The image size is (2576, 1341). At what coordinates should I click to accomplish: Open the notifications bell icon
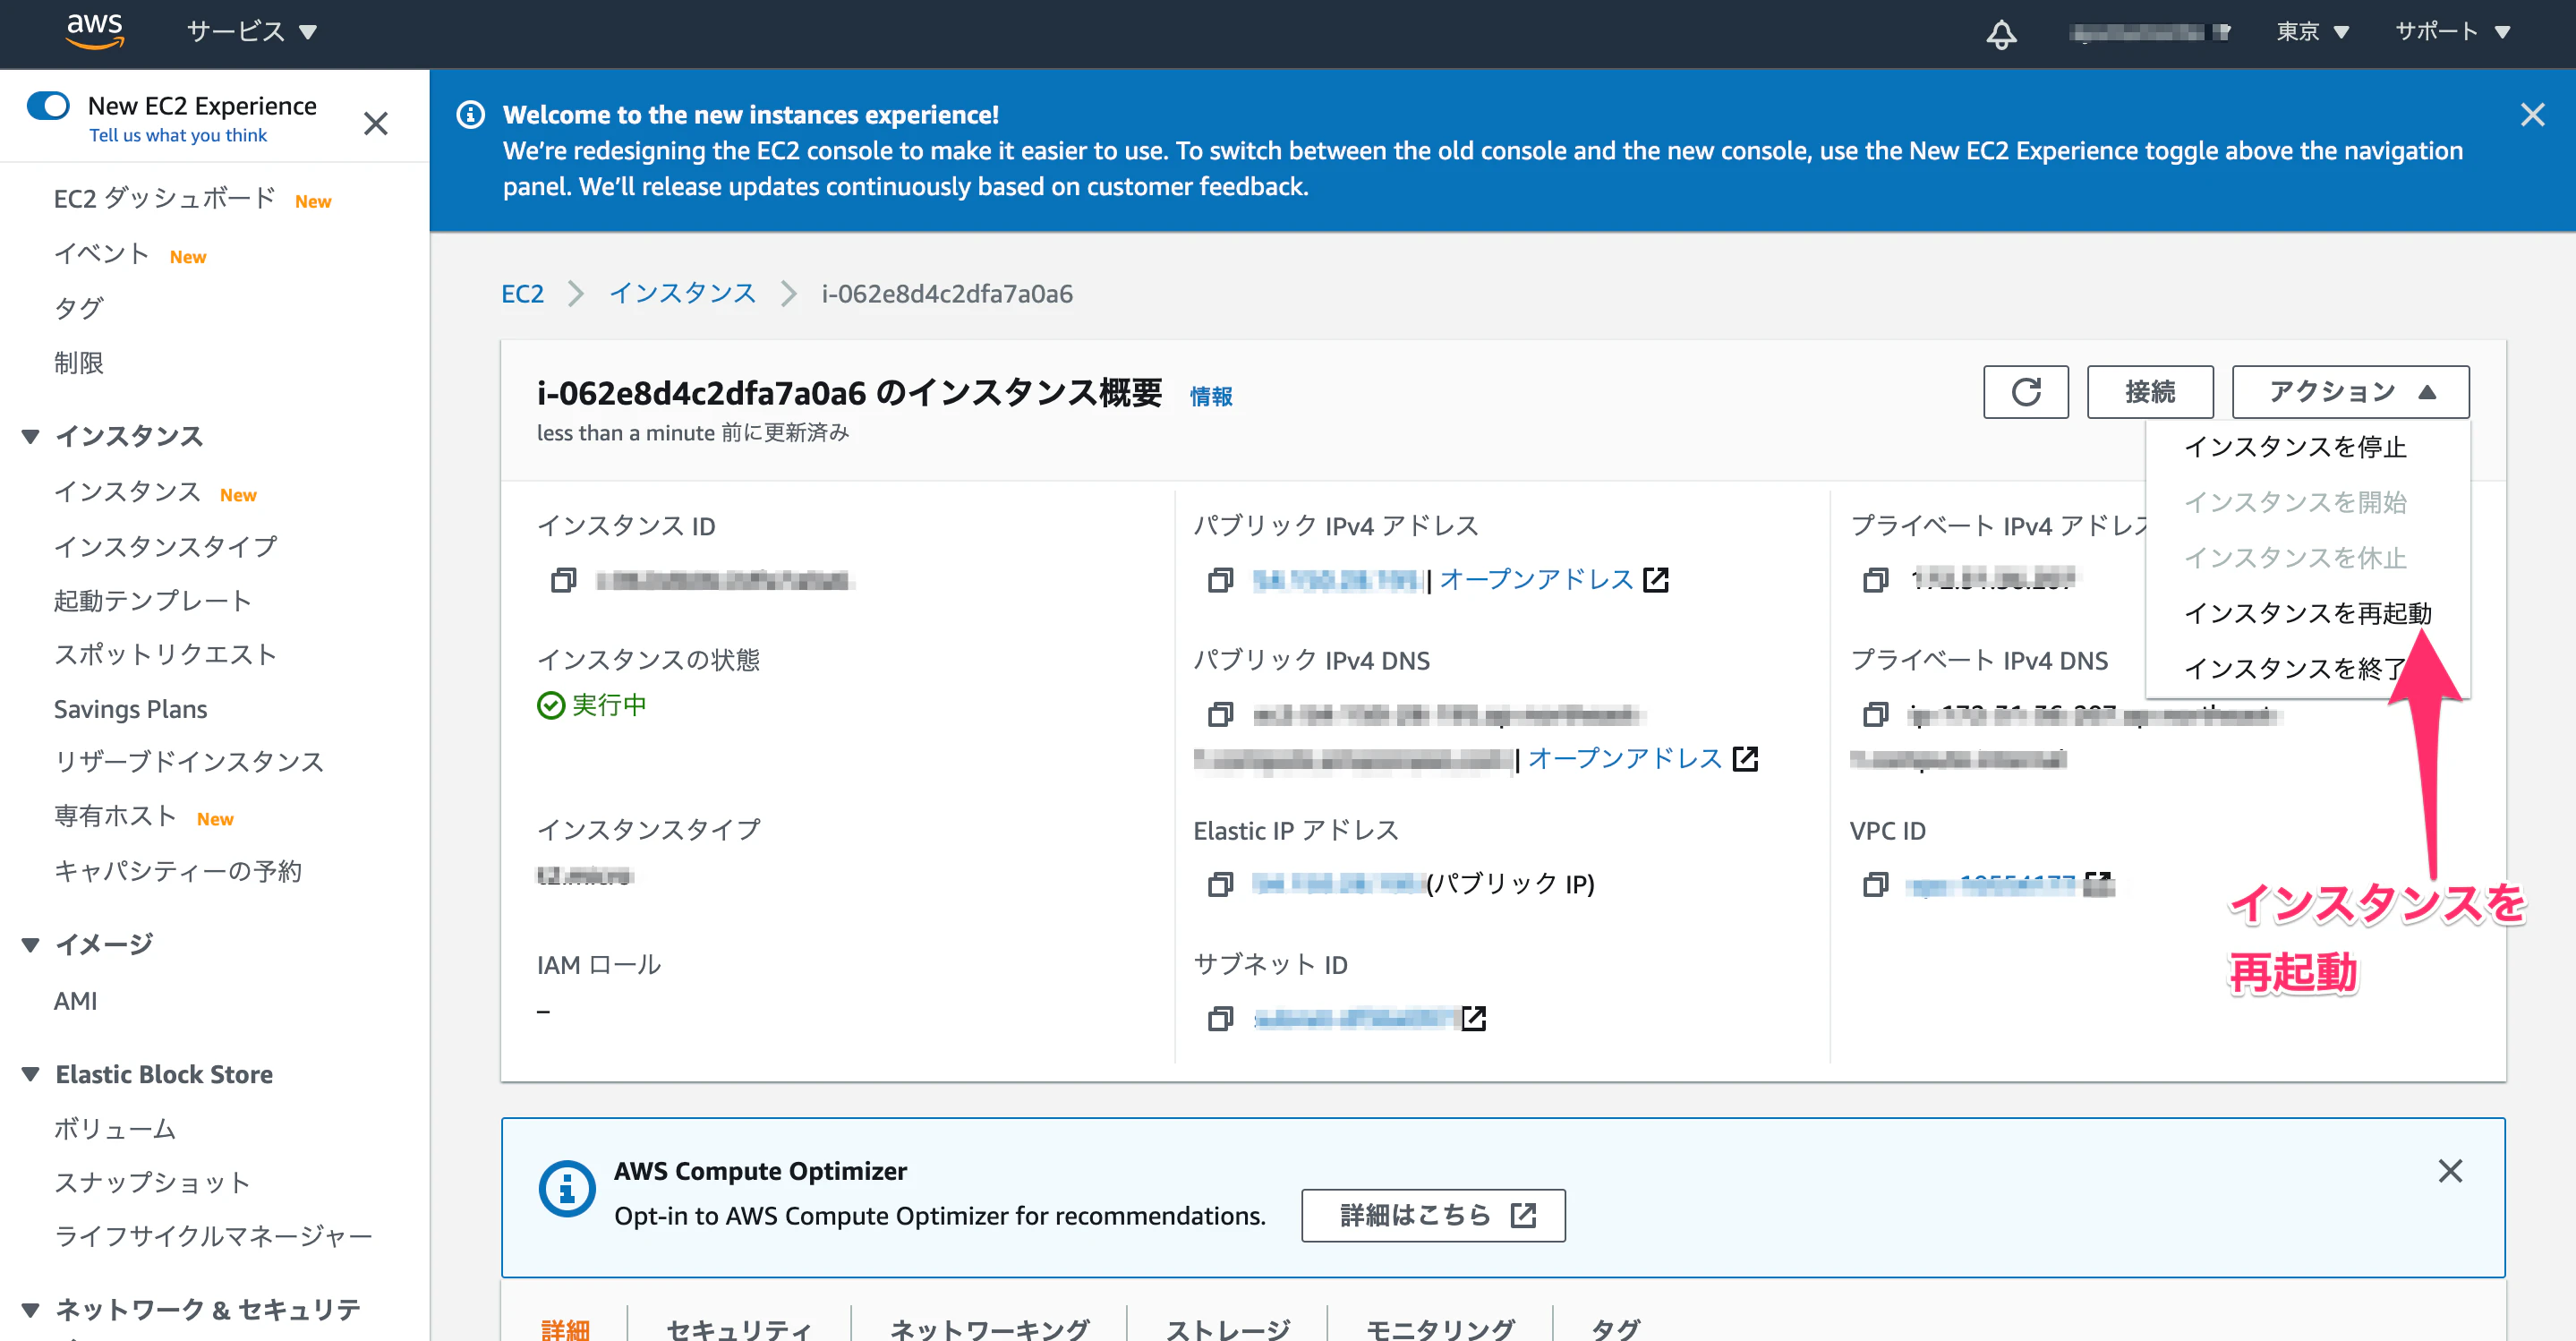click(2000, 33)
